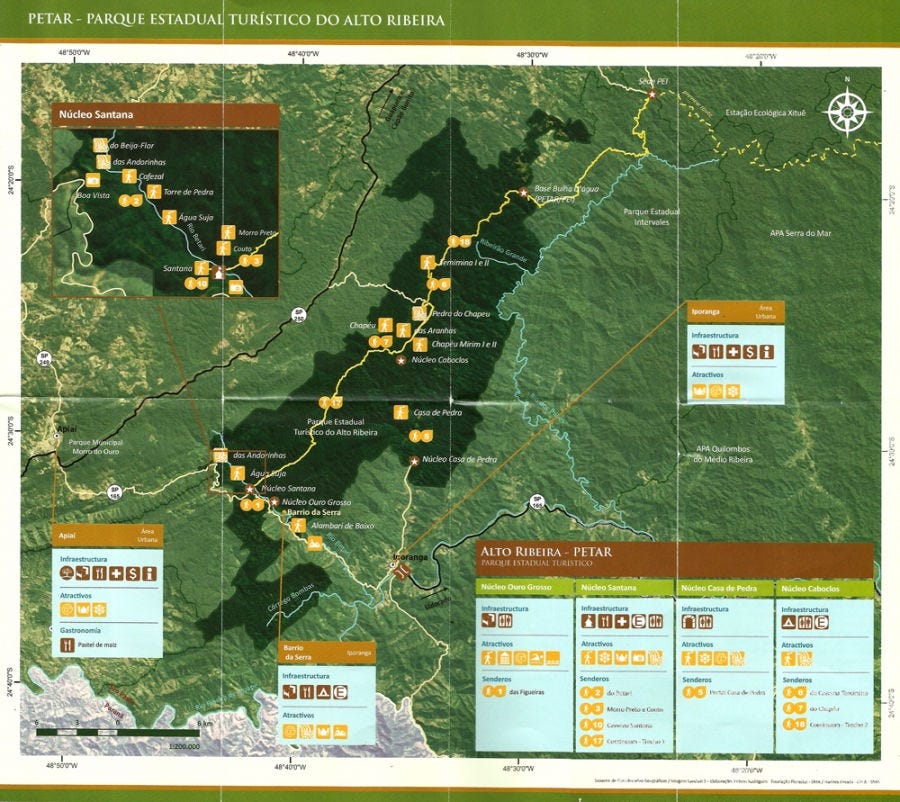Click the first aid cross icon in Iporanga panel
900x802 pixels.
(733, 351)
